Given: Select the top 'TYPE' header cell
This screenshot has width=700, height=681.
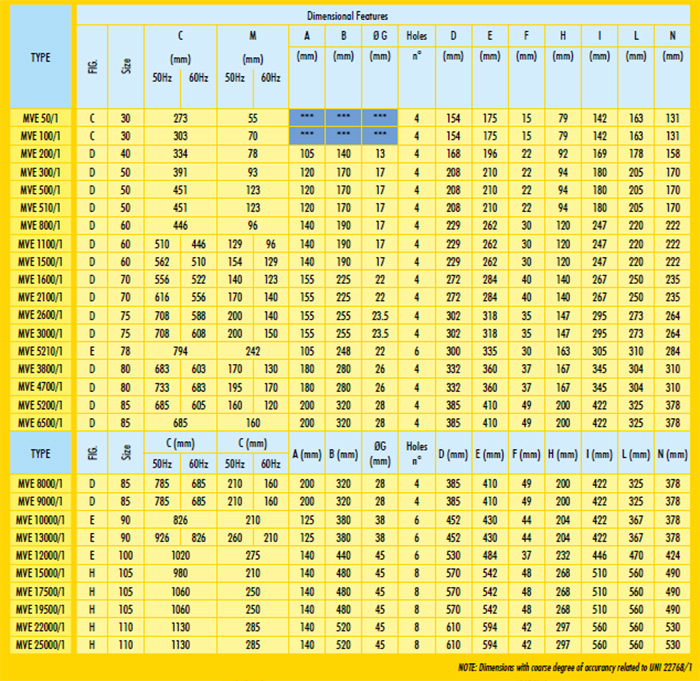Looking at the screenshot, I should click(40, 57).
